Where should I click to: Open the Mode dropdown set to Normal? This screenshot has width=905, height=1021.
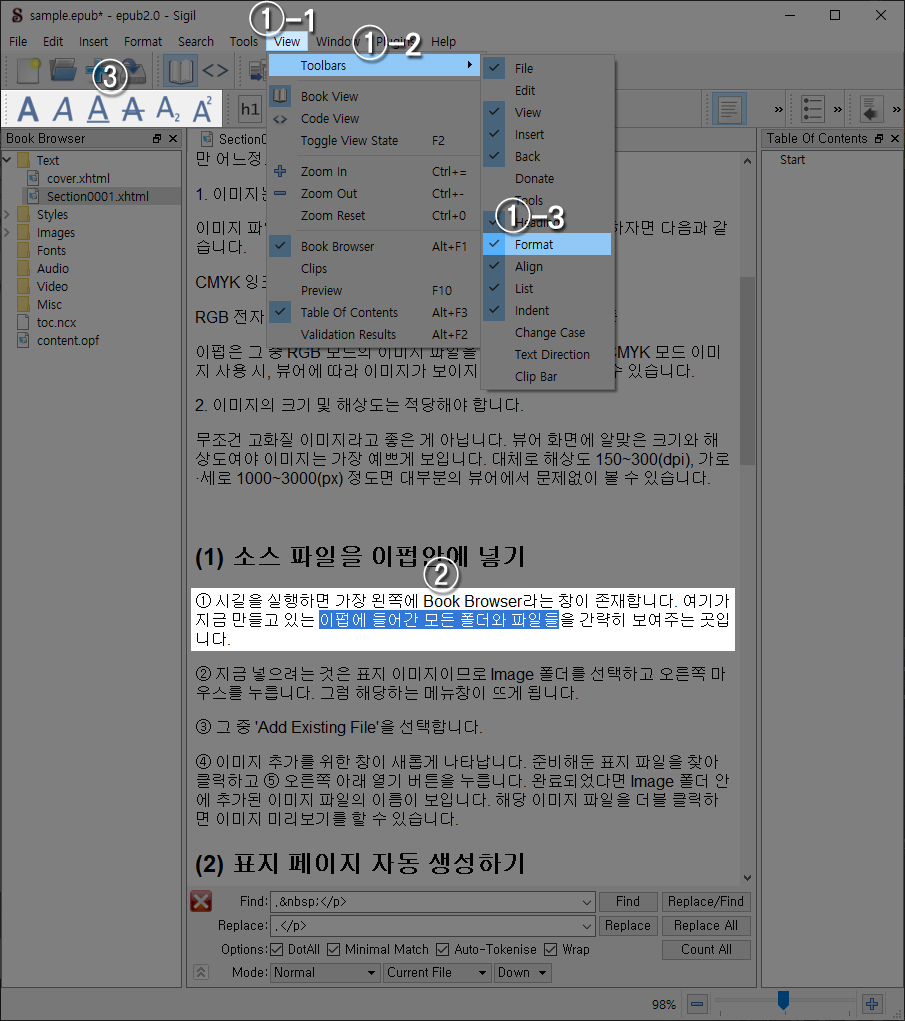325,972
